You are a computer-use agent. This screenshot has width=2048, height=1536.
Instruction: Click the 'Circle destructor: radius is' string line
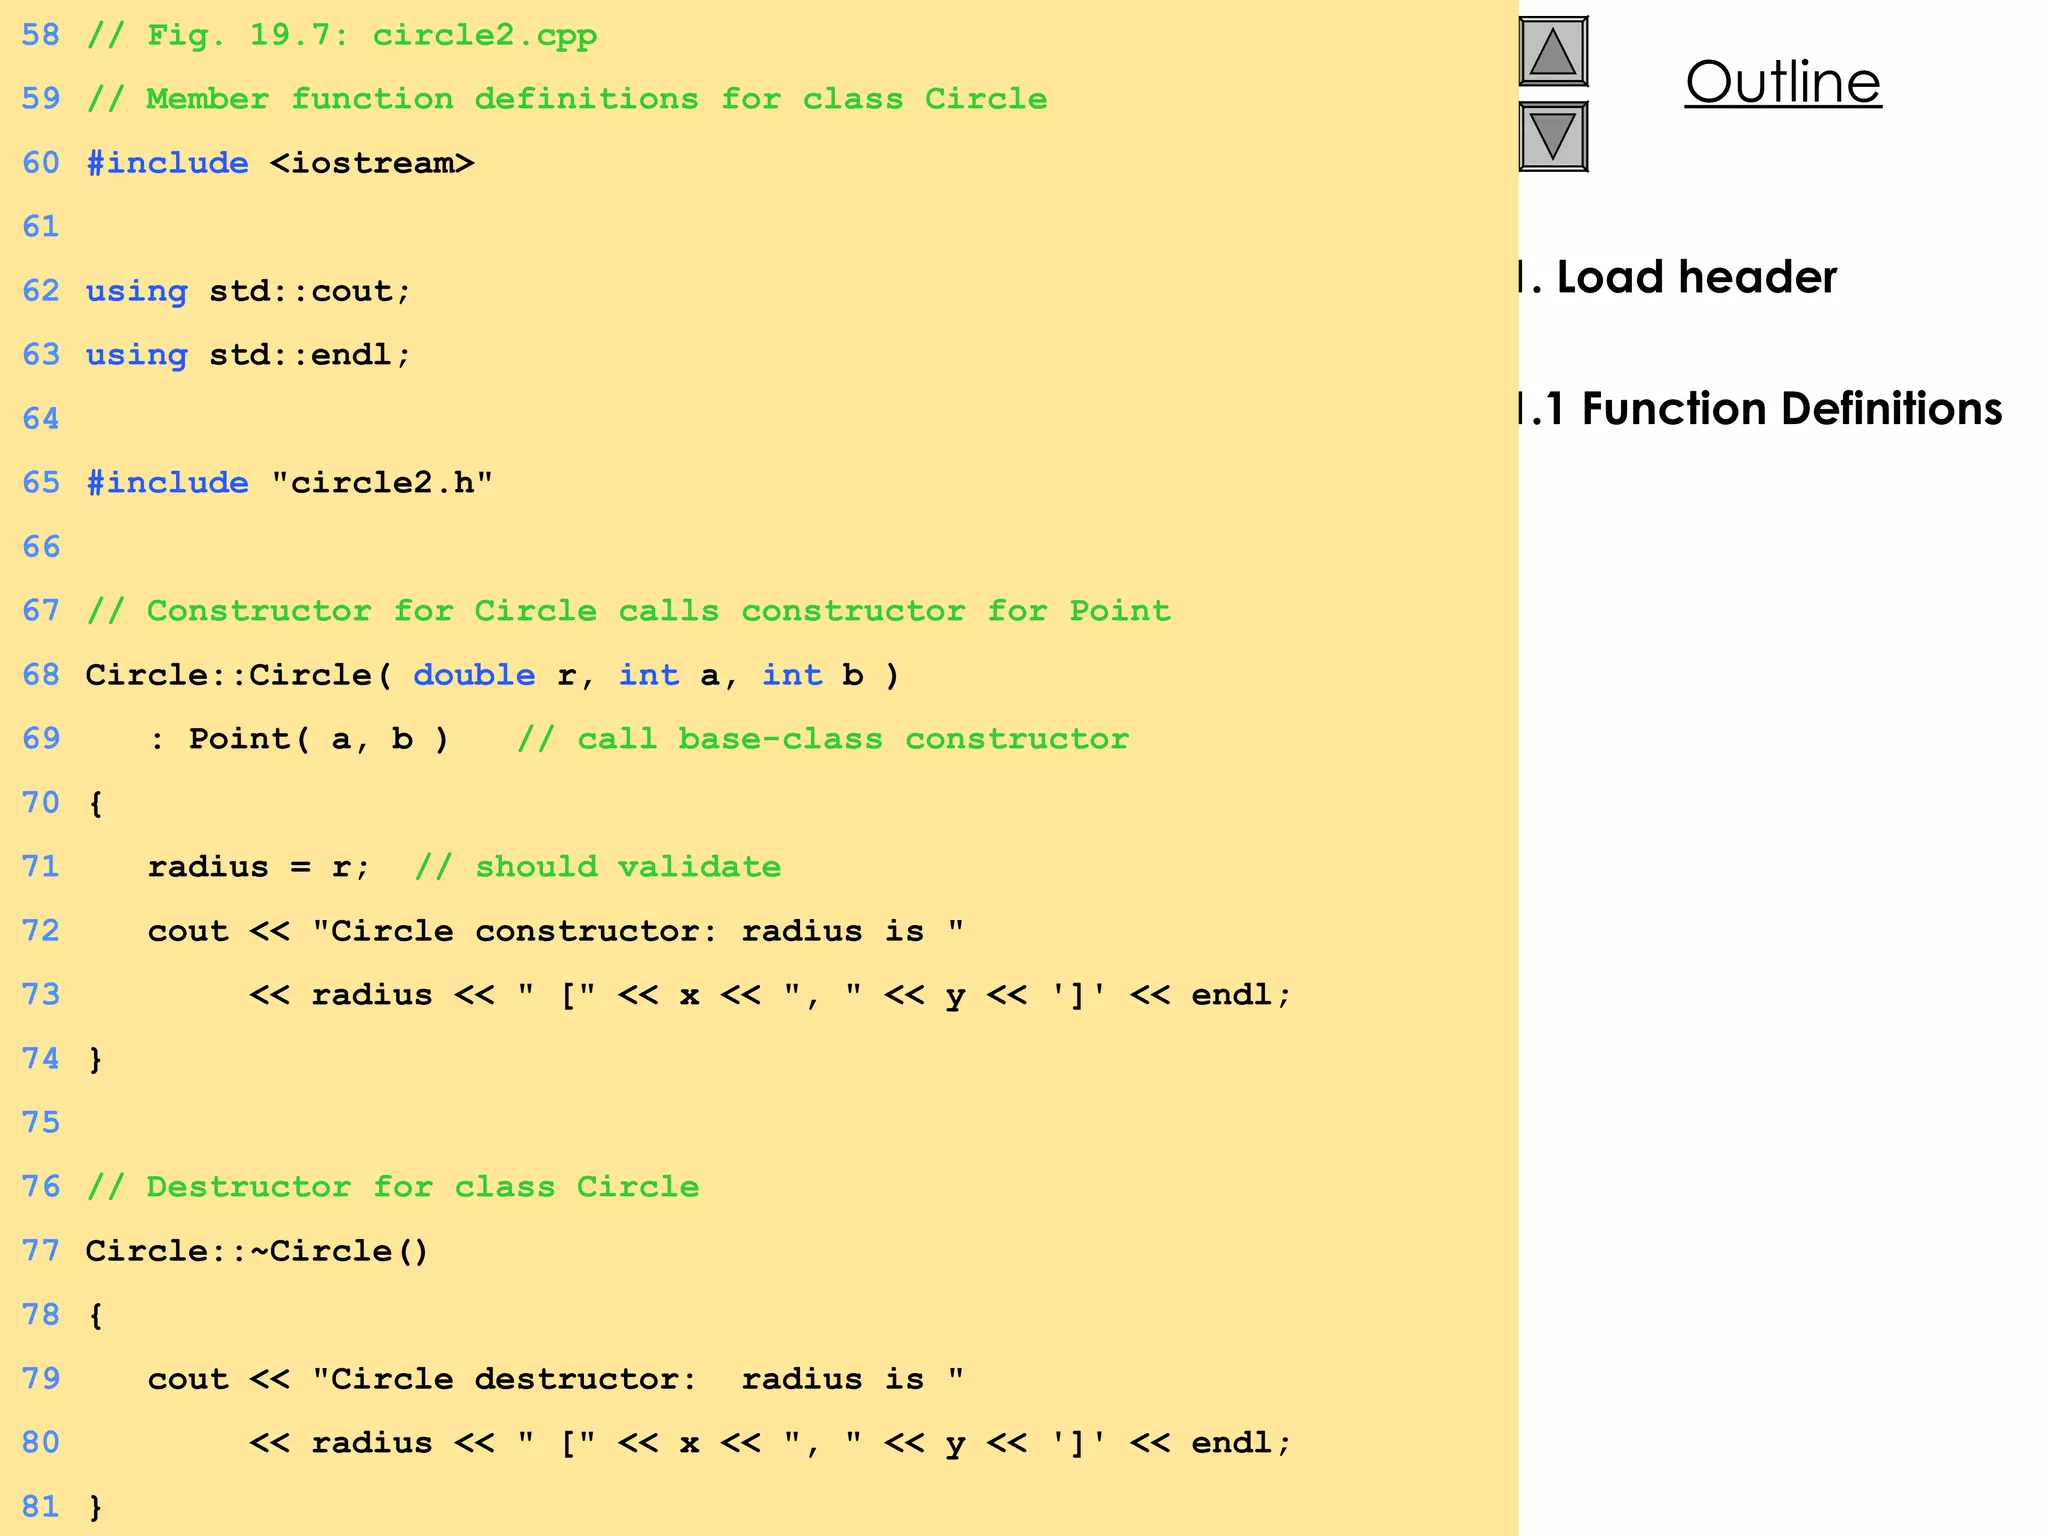tap(556, 1379)
